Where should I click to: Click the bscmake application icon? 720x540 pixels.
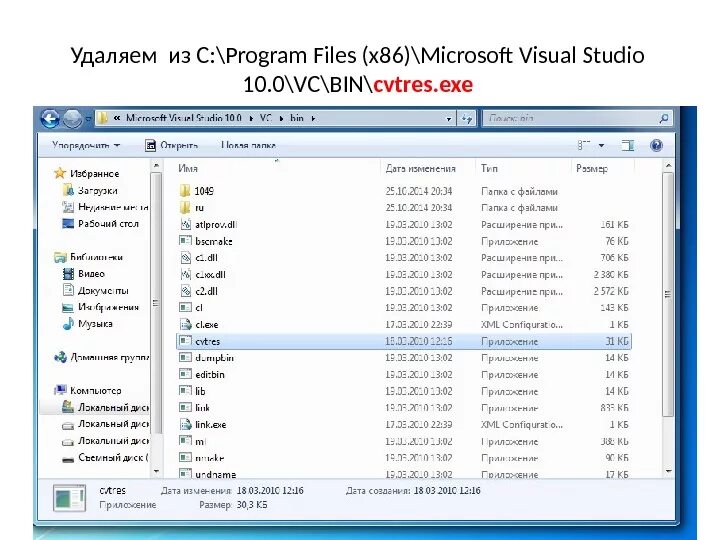pyautogui.click(x=185, y=241)
